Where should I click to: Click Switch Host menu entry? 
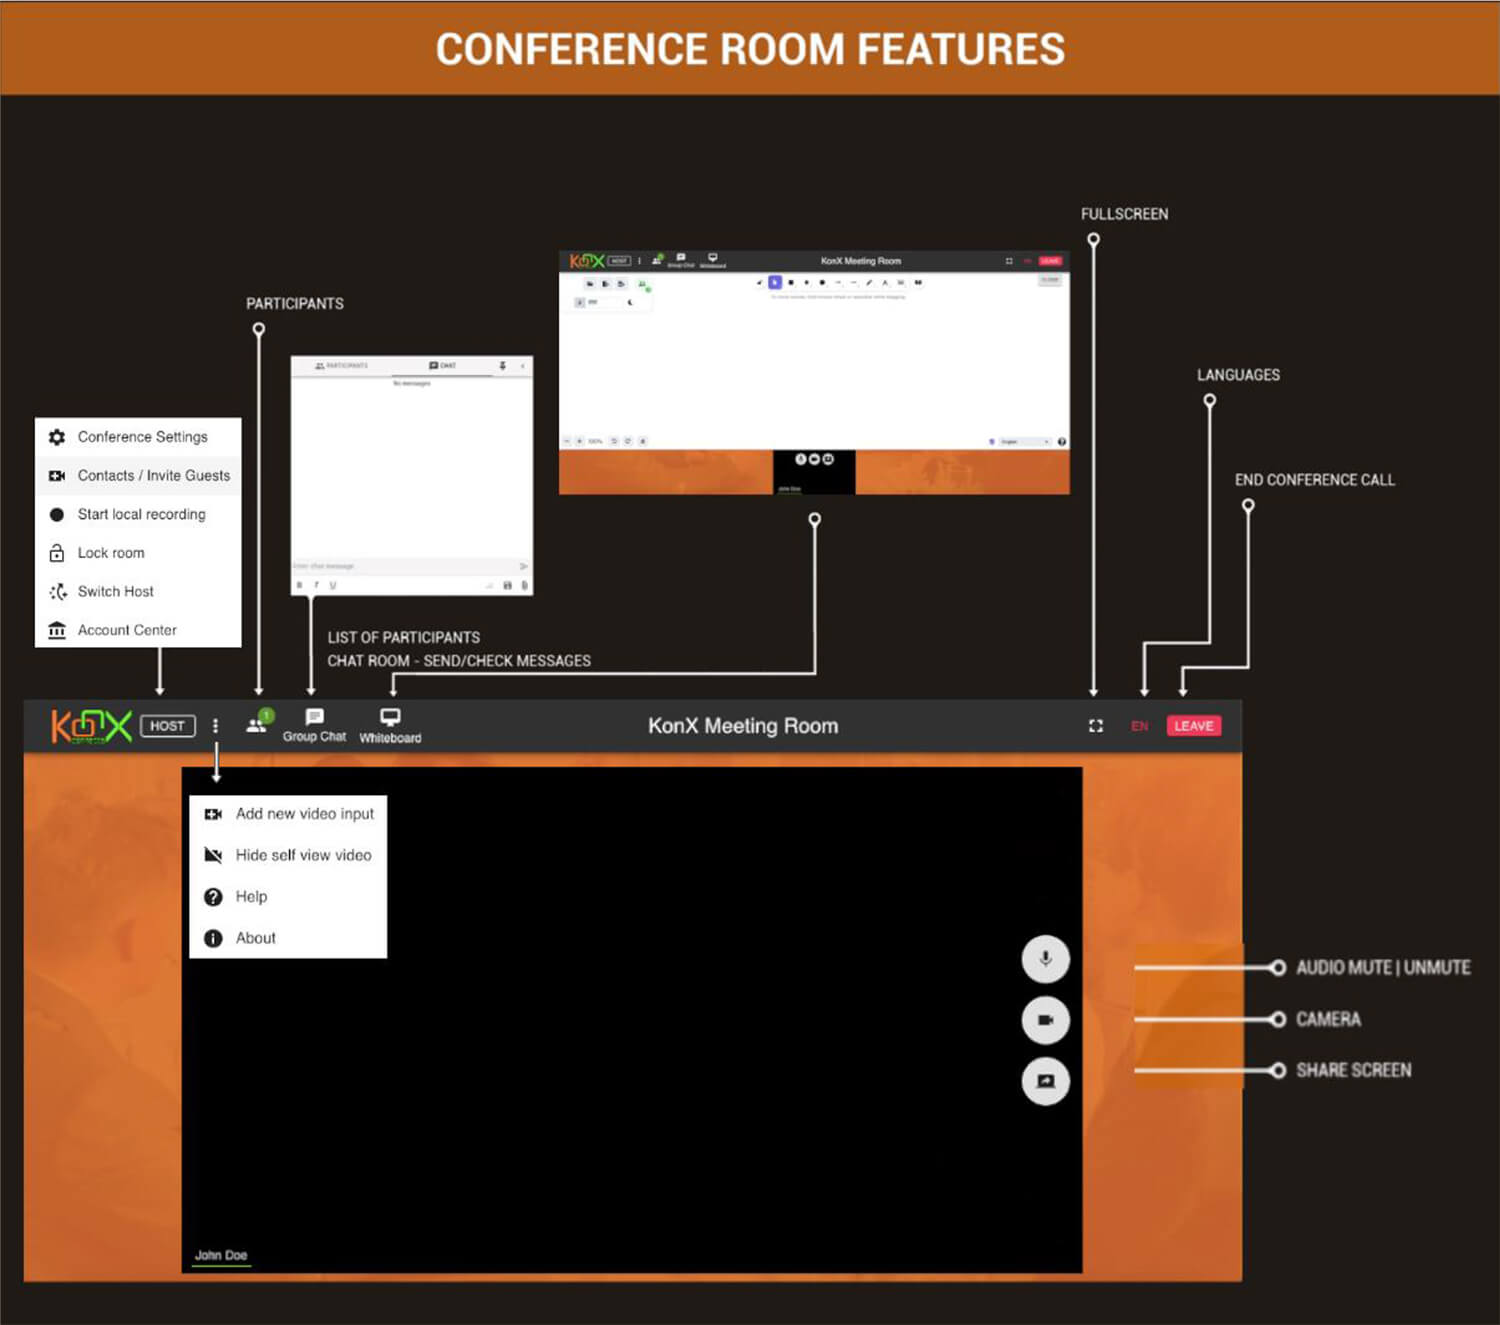[115, 592]
